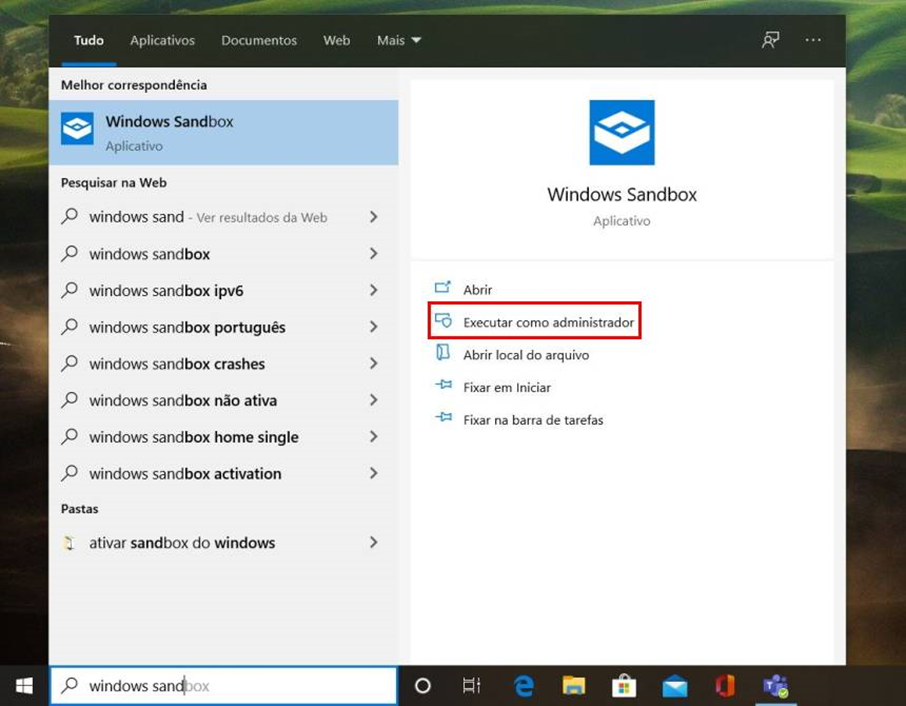Select suggestion 'windows sandbox ipv6'
Image resolution: width=906 pixels, height=706 pixels.
point(224,290)
